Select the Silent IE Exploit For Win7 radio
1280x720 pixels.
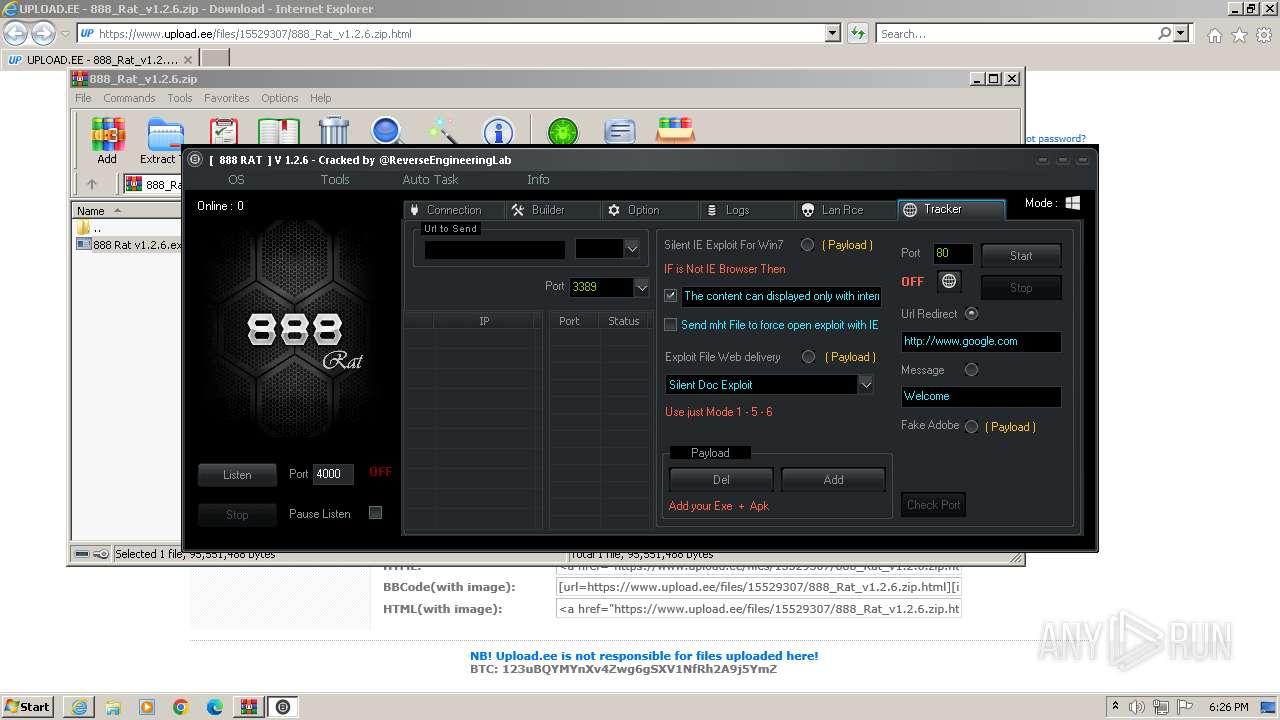point(807,245)
